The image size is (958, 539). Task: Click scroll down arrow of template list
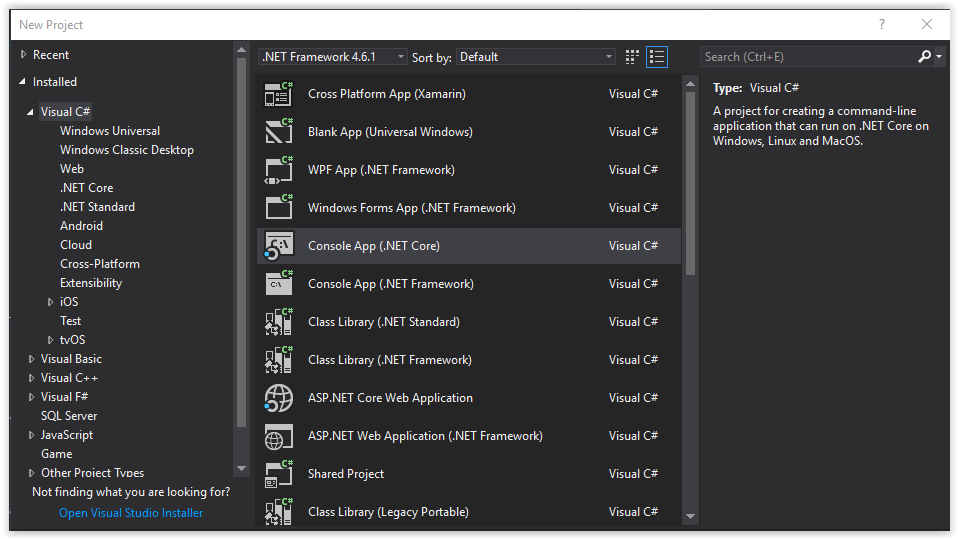tap(690, 516)
